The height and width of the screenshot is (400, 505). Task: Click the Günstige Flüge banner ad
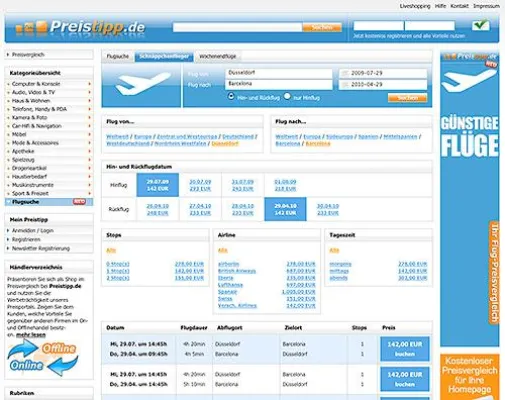click(470, 198)
